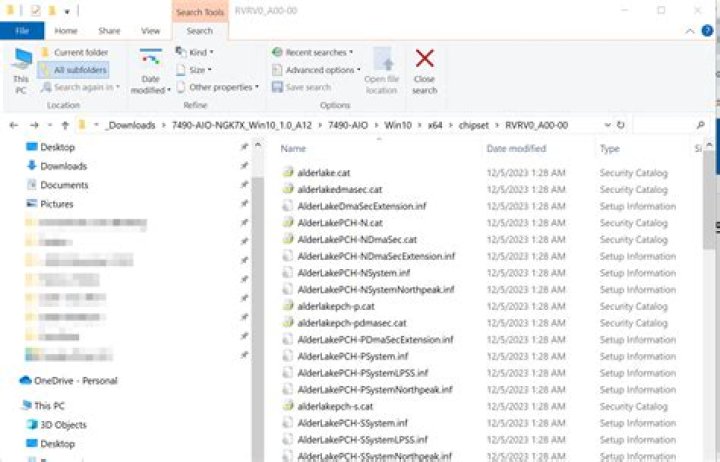This screenshot has width=720, height=462.
Task: Sort by the Name column header
Action: tap(293, 148)
